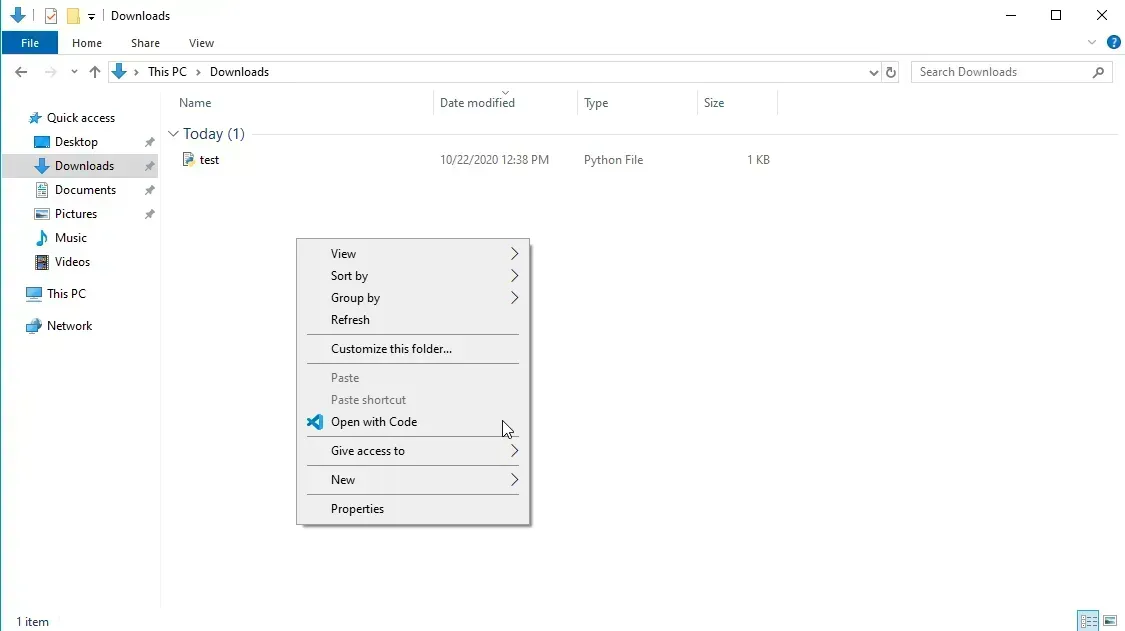Select Documents in the navigation pane

[x=85, y=190]
